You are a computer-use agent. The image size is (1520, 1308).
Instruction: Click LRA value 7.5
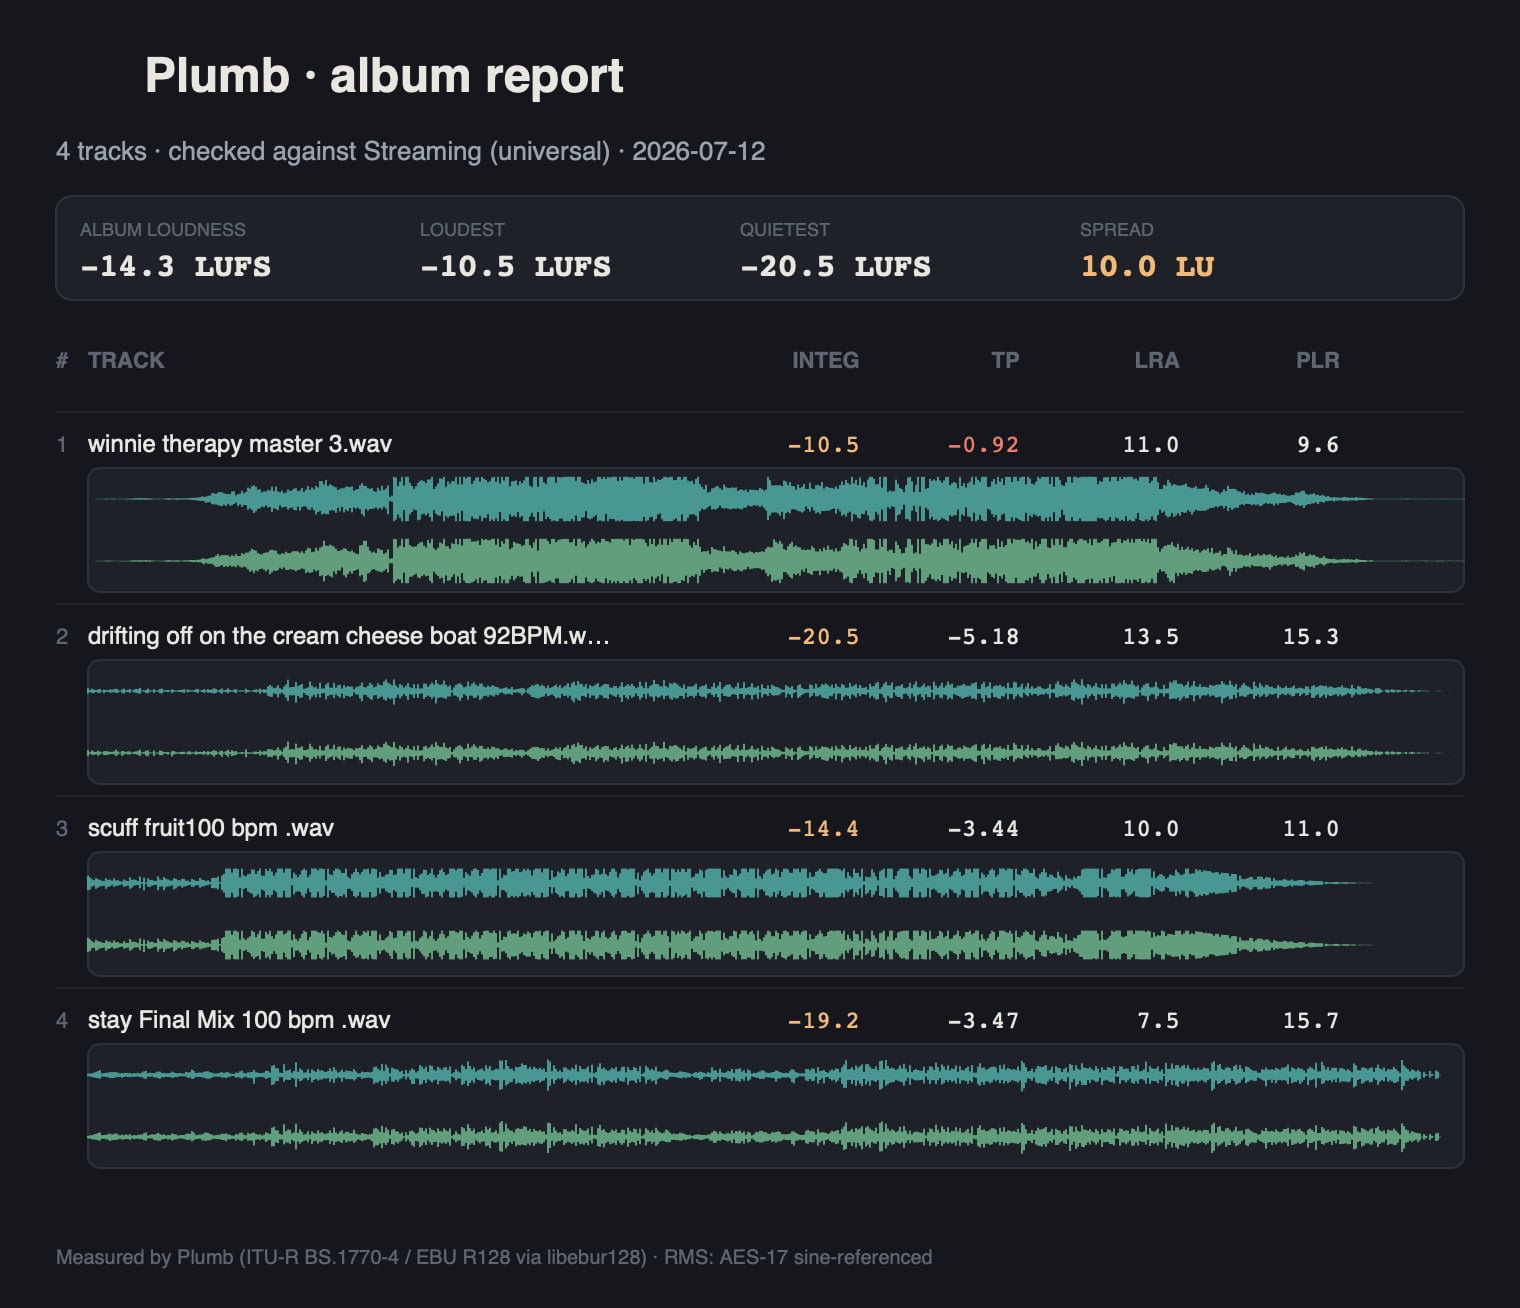pyautogui.click(x=1158, y=1021)
